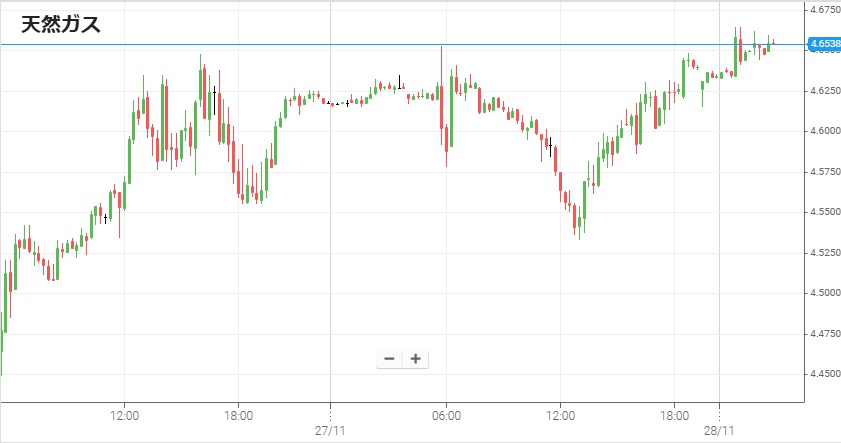Click the 4.4500 price axis label

click(823, 374)
